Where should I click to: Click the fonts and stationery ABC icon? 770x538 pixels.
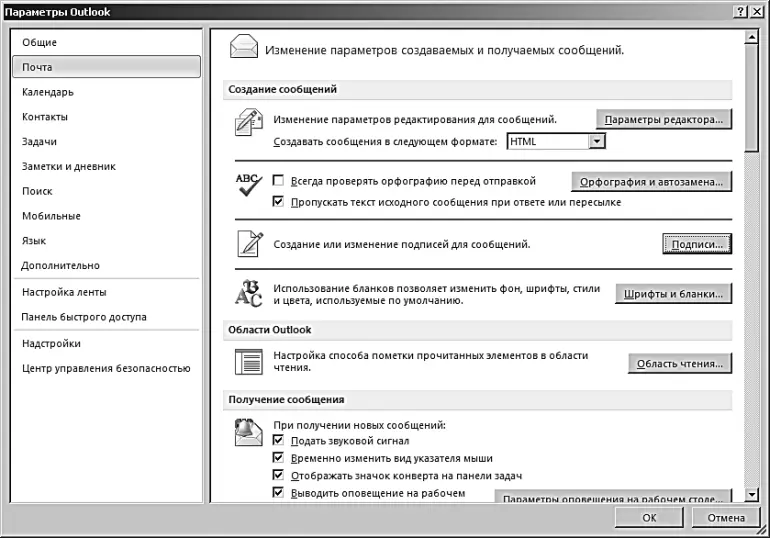tap(248, 293)
